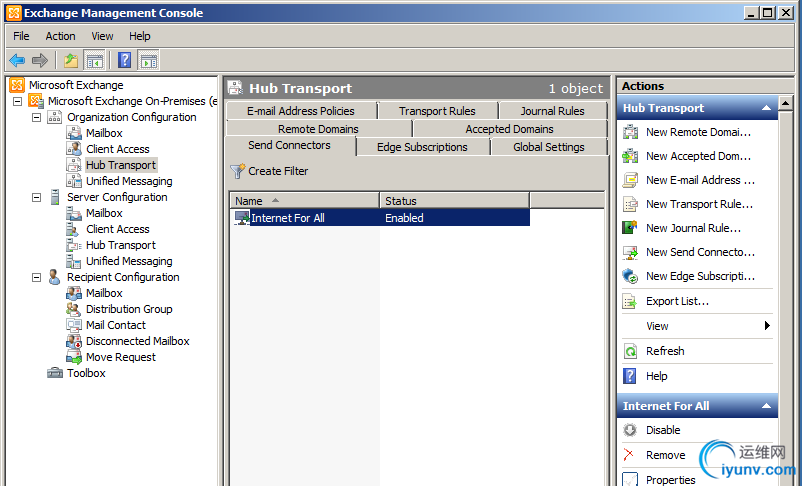The height and width of the screenshot is (486, 802).
Task: Click the Microsoft Exchange root icon
Action: click(x=17, y=85)
